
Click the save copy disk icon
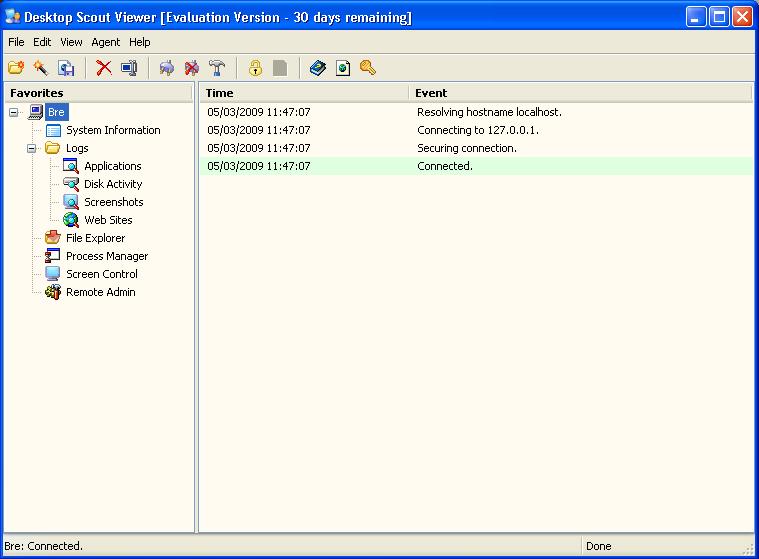66,68
